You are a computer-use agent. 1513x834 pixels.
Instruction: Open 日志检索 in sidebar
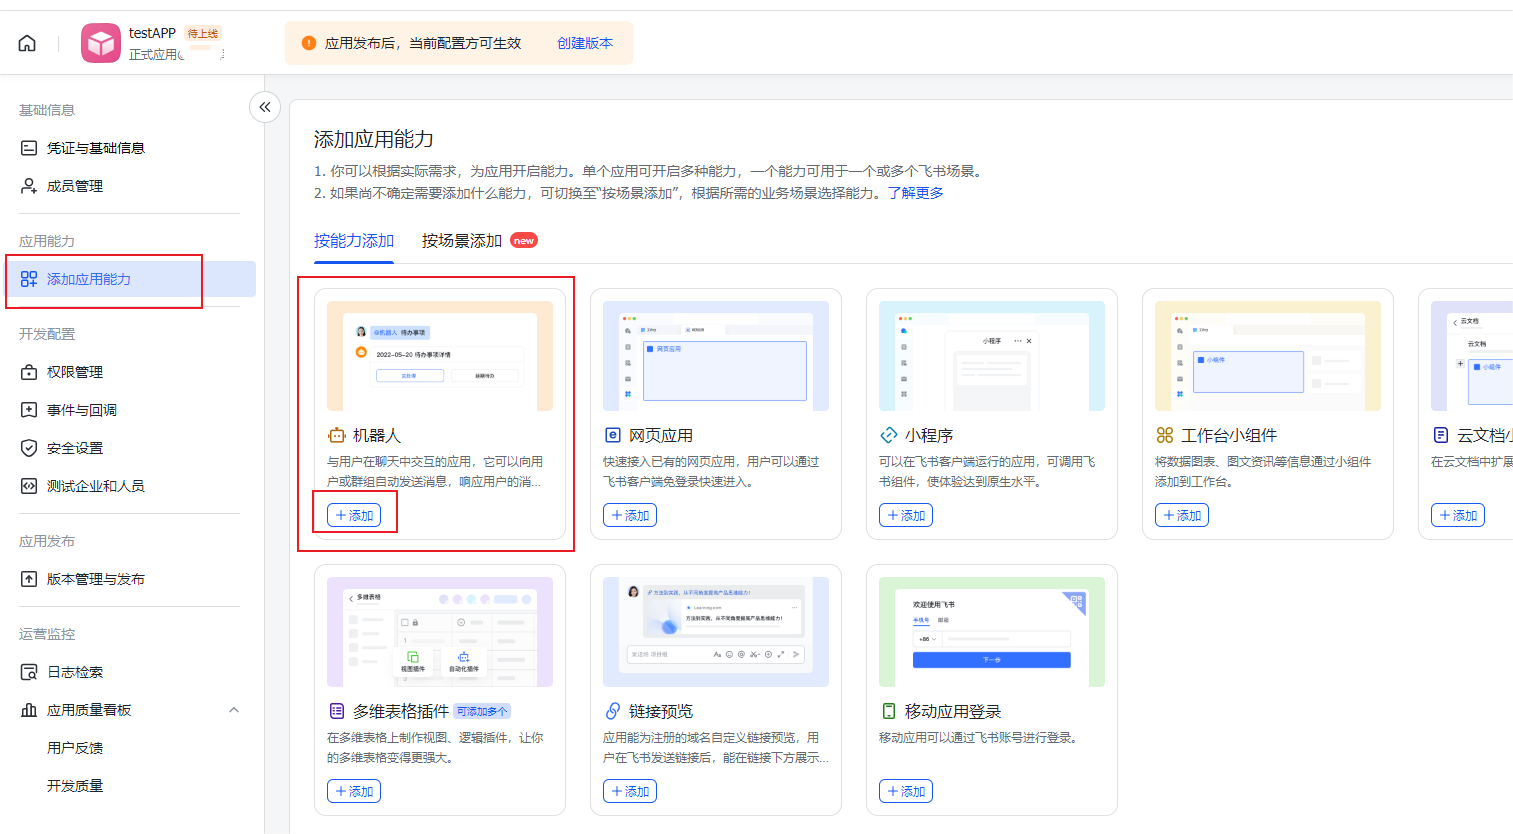pyautogui.click(x=74, y=672)
